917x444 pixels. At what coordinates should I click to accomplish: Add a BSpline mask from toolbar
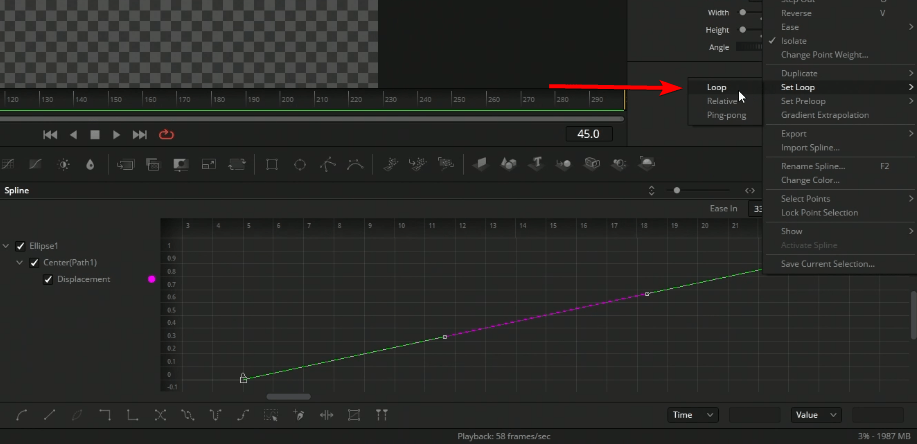pos(355,165)
